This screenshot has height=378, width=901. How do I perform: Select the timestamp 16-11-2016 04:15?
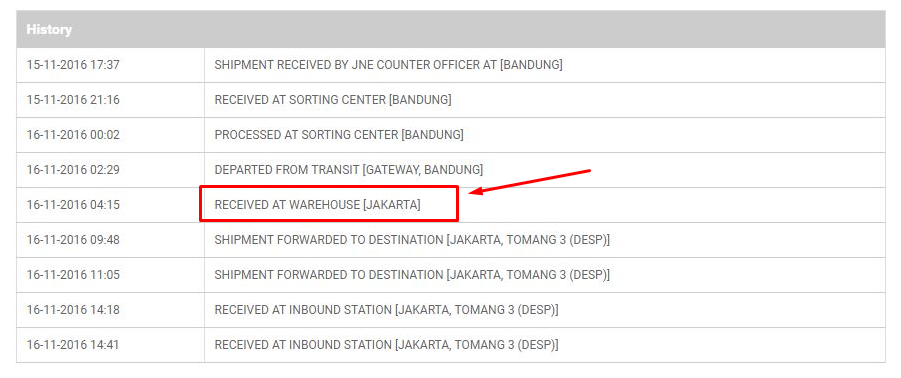point(73,205)
